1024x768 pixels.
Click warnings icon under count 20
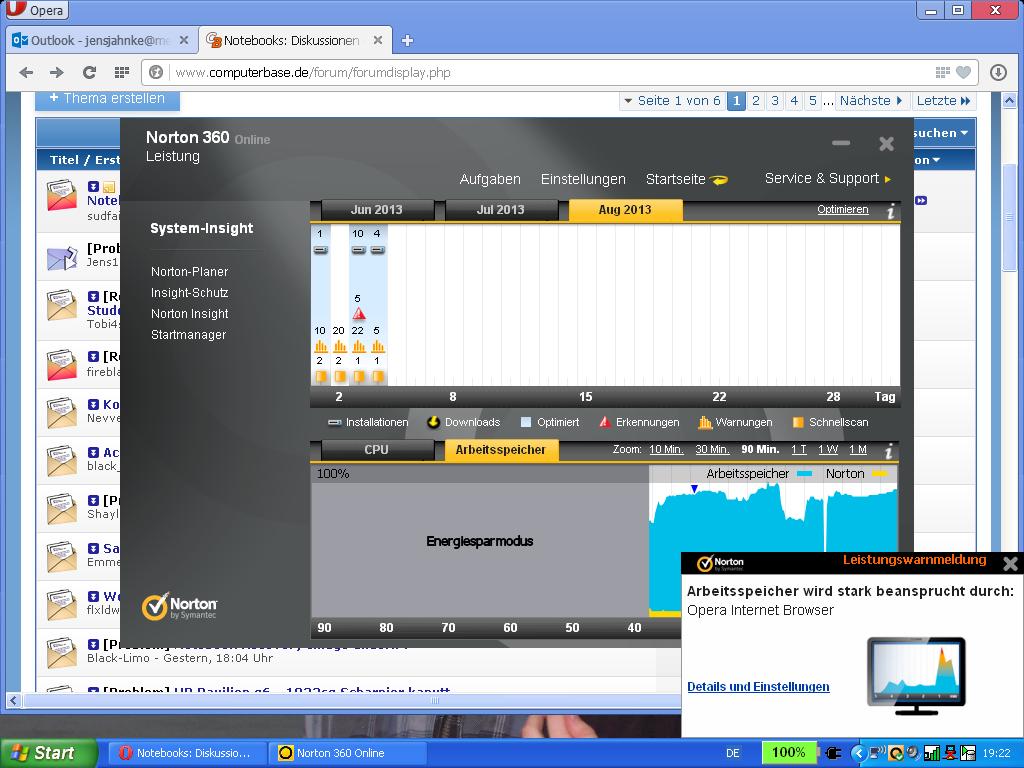(340, 346)
